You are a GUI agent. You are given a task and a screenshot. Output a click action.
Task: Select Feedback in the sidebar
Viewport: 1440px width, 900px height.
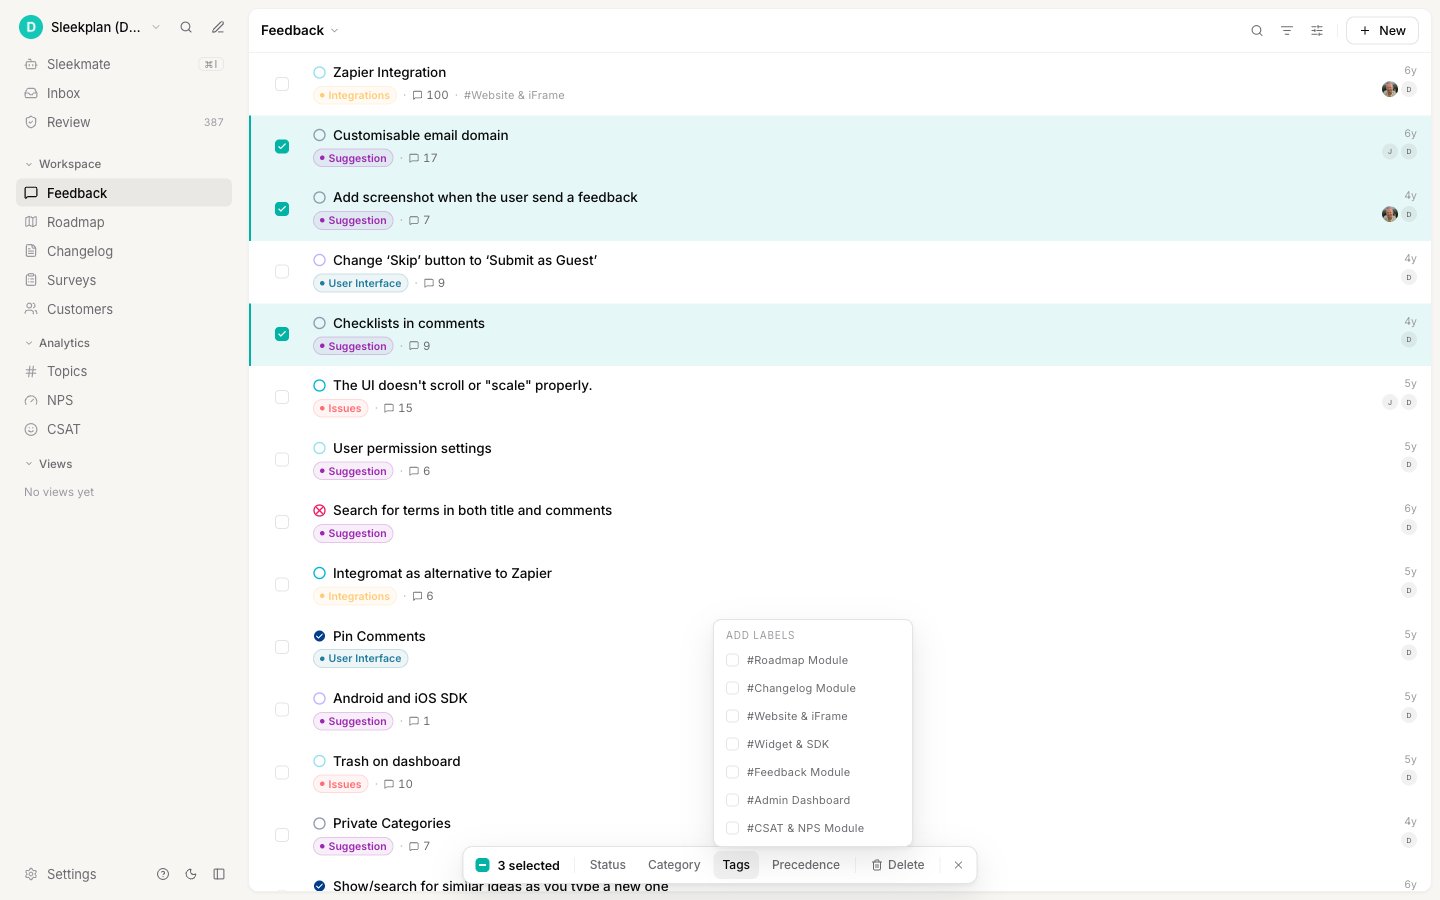(x=124, y=193)
